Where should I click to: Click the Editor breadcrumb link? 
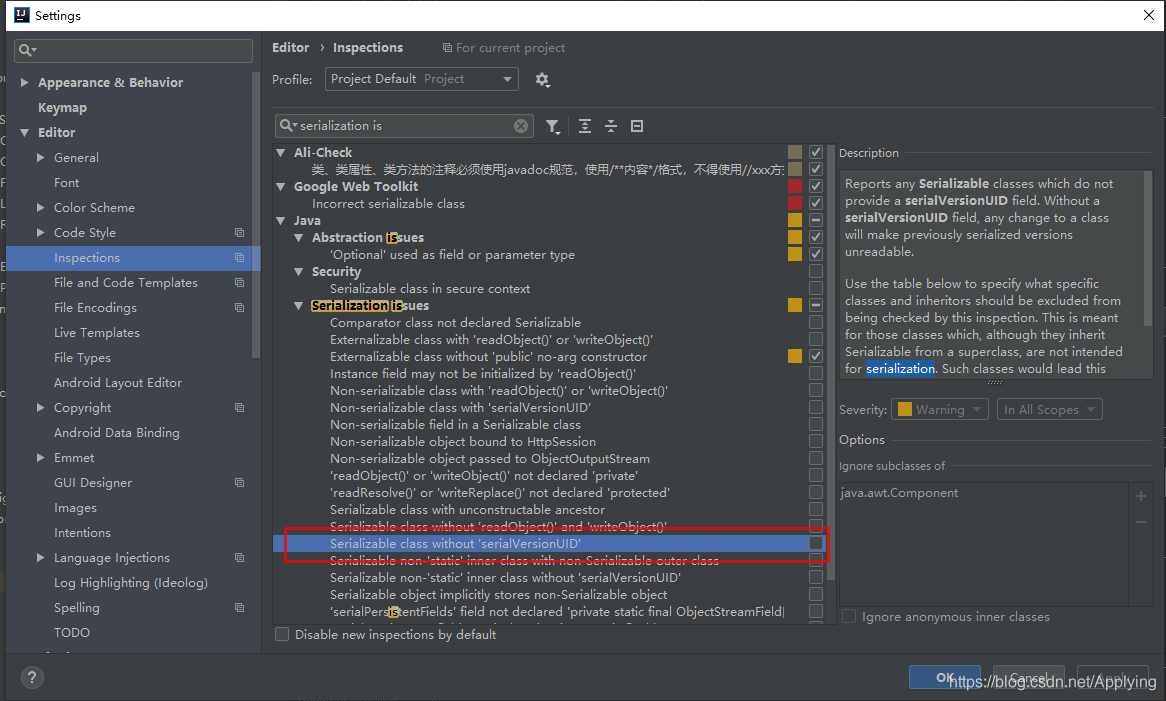pyautogui.click(x=290, y=48)
